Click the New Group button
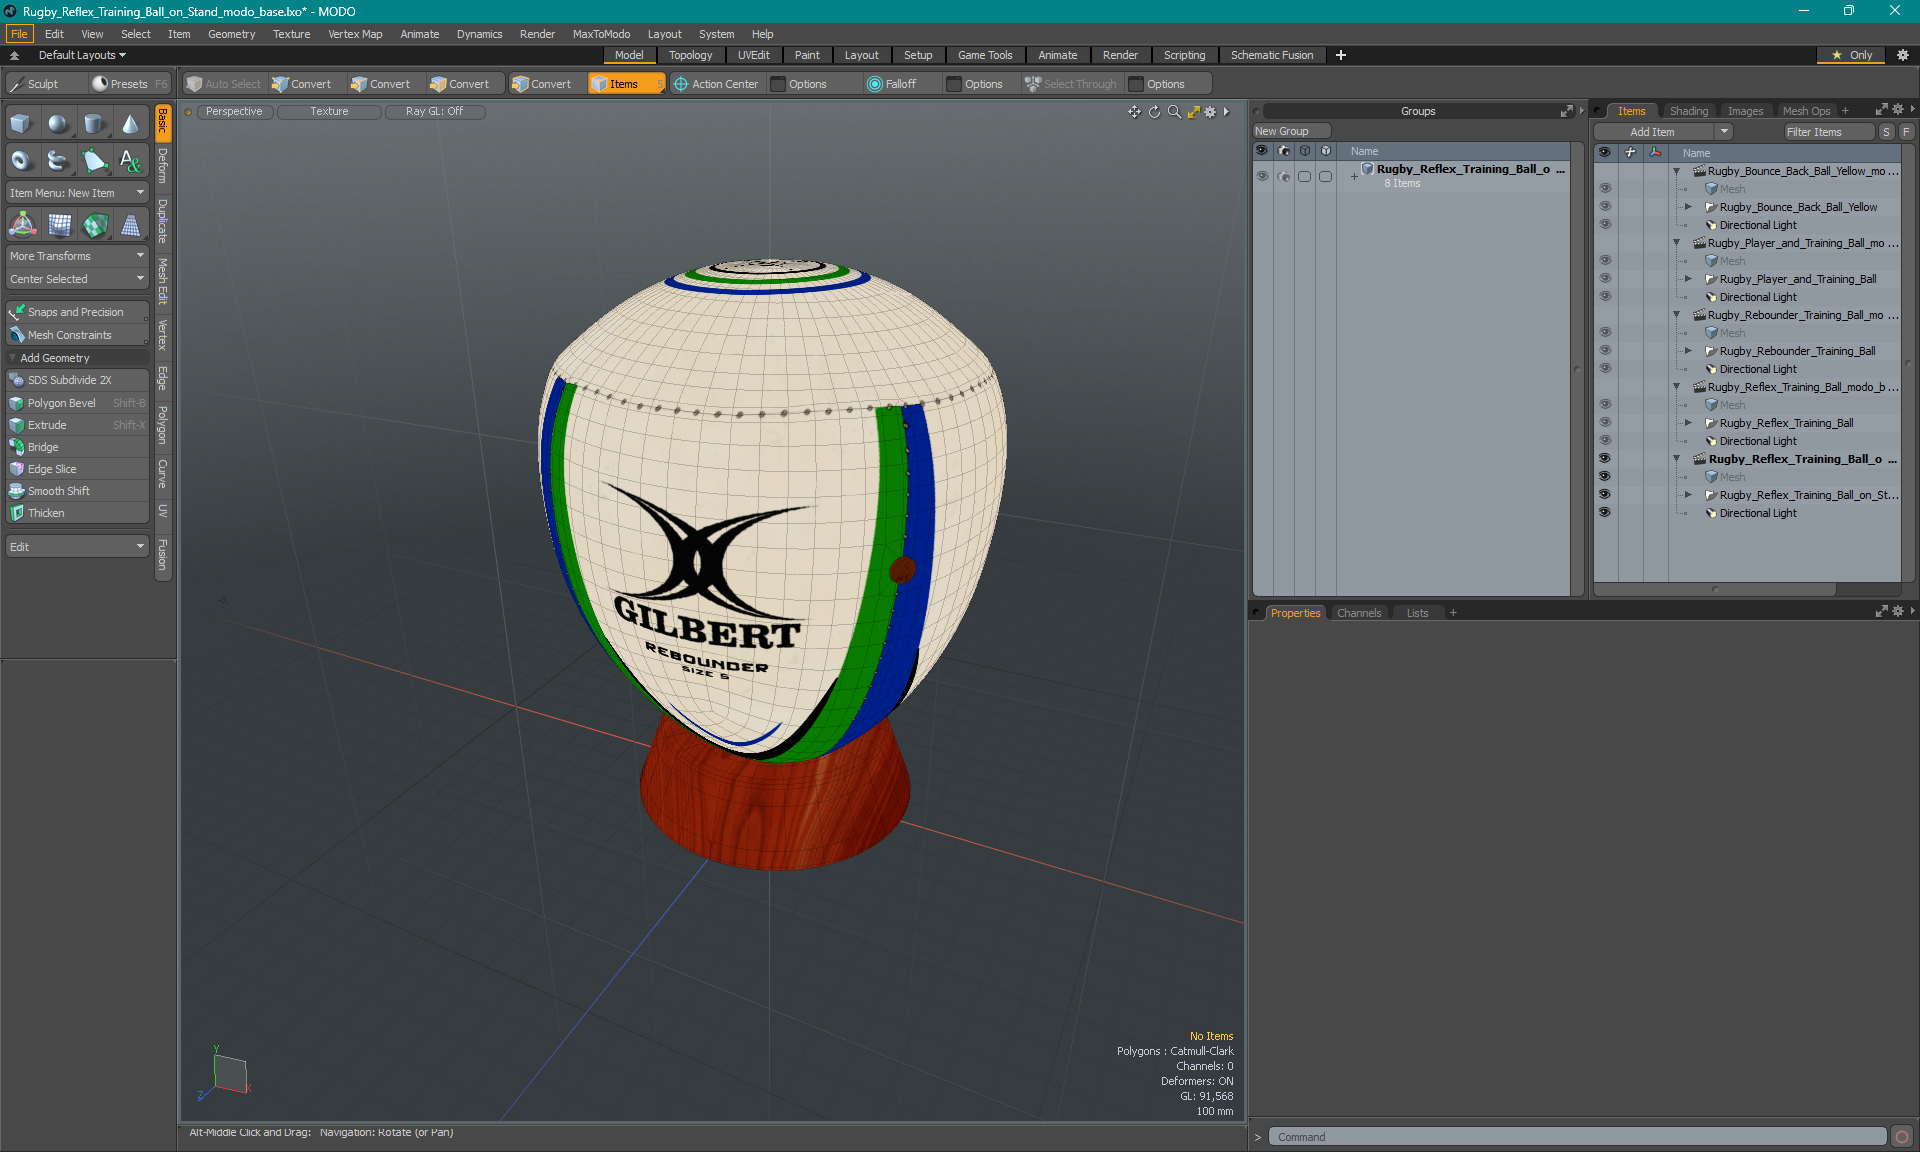This screenshot has height=1152, width=1920. tap(1290, 131)
